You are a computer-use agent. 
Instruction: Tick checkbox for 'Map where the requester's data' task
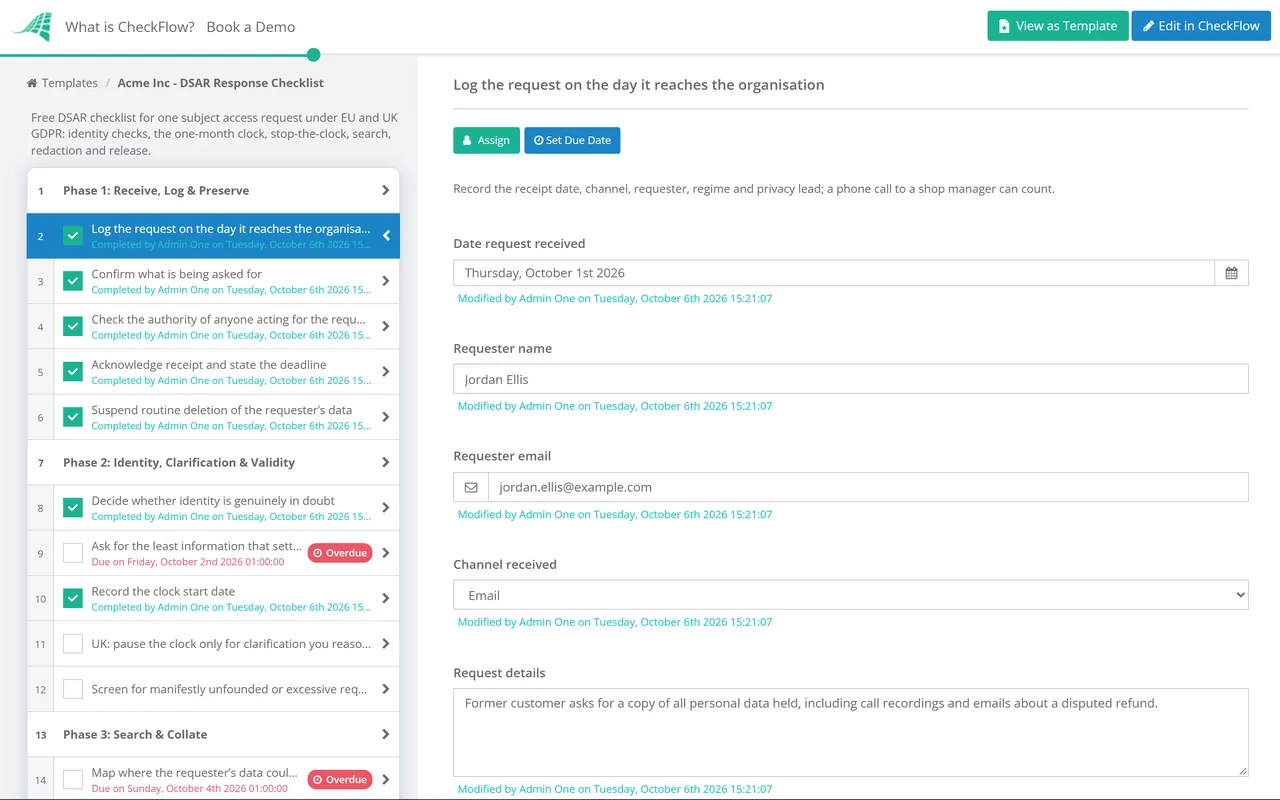[73, 780]
